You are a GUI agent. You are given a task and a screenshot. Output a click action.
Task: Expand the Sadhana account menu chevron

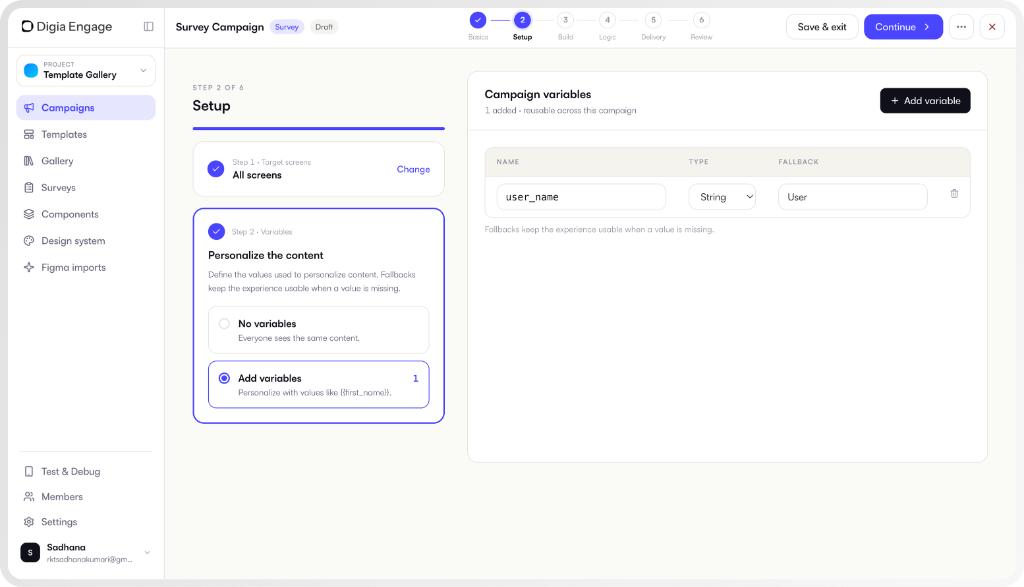148,552
